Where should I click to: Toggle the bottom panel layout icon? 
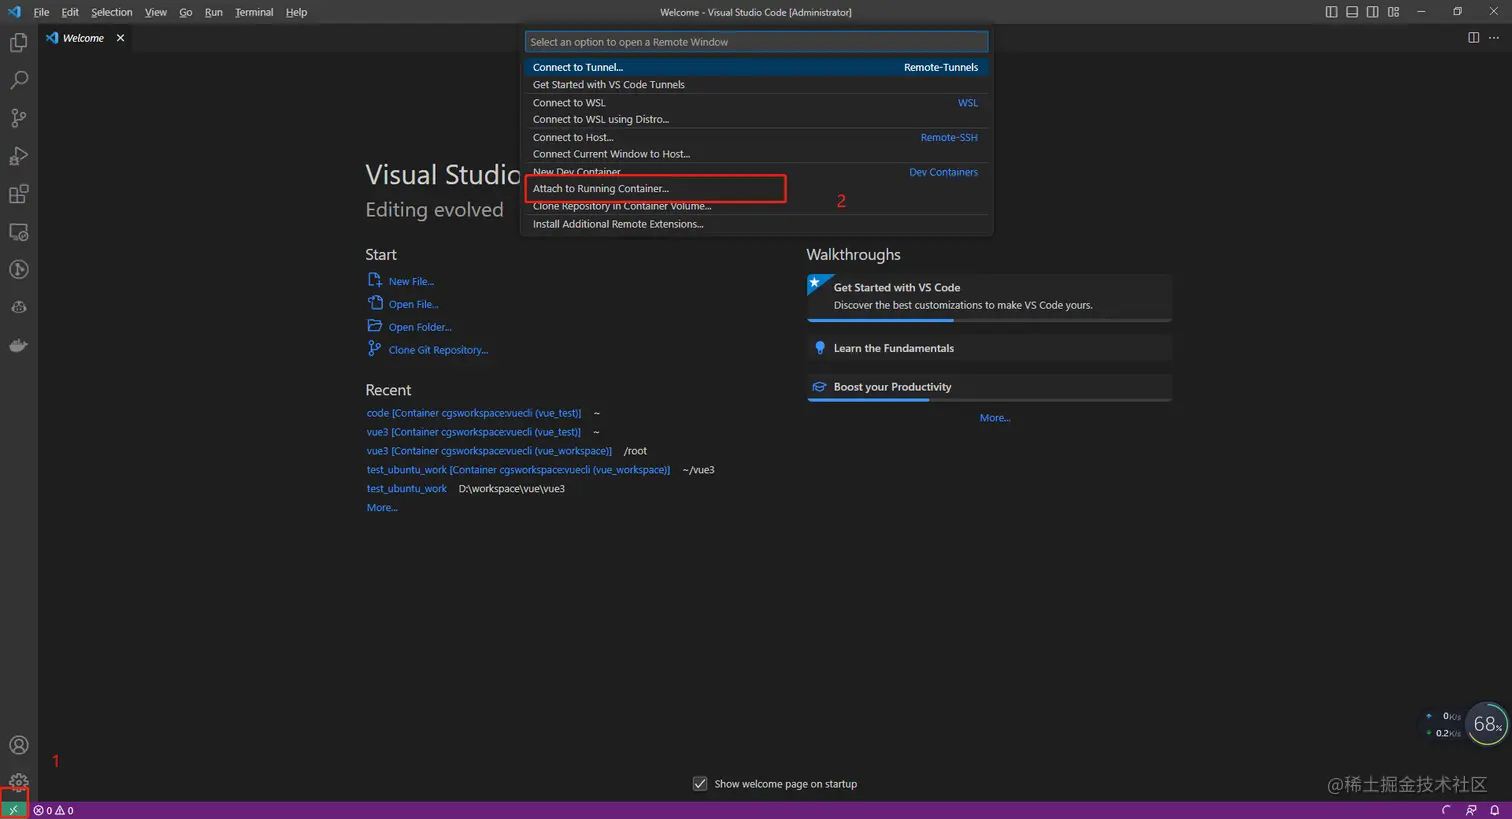1352,12
